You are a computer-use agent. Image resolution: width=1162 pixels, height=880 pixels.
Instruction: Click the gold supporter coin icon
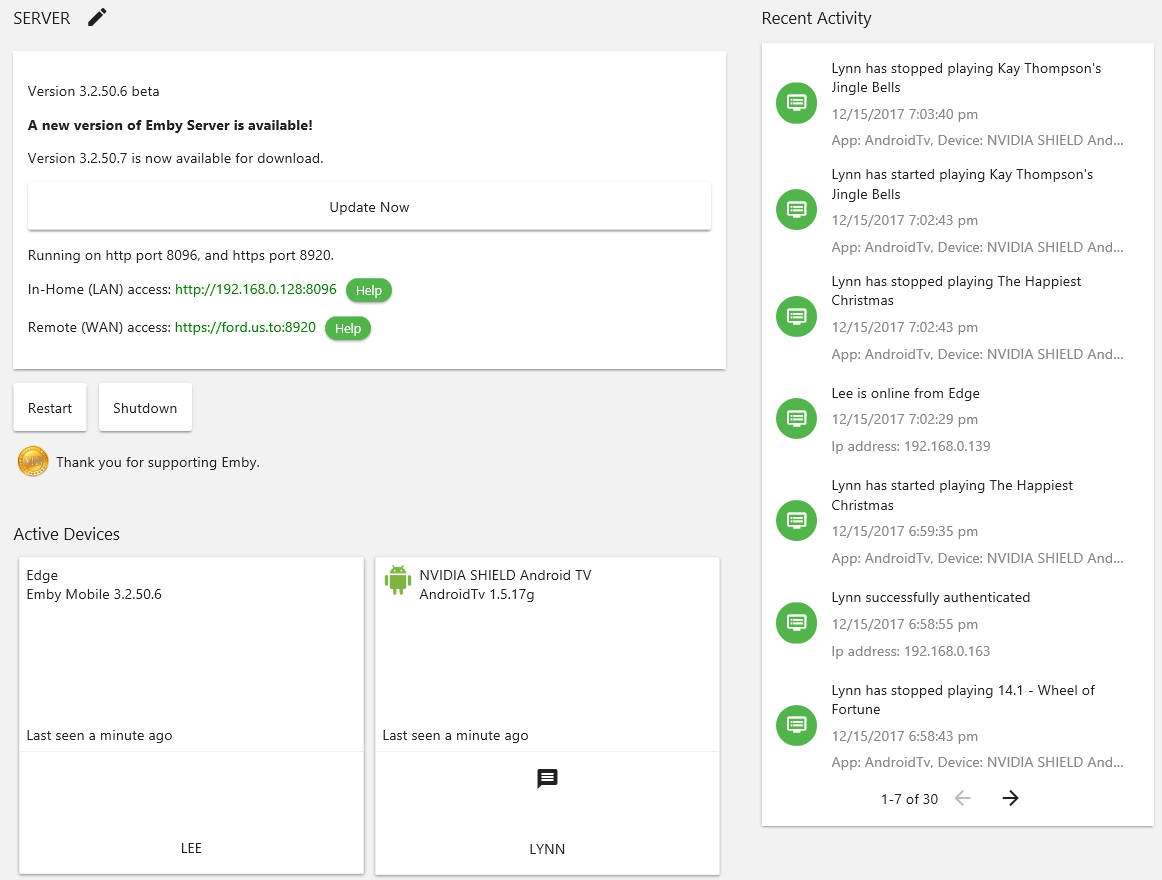[33, 462]
